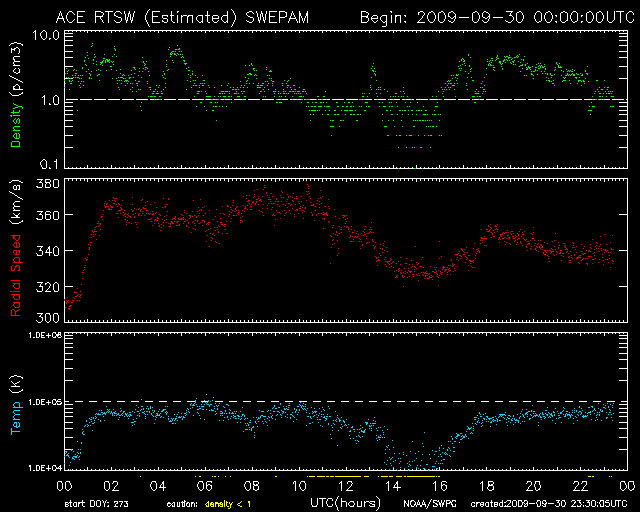Click the "1.0E+04" temperature axis value
This screenshot has height=512, width=640.
point(45,468)
